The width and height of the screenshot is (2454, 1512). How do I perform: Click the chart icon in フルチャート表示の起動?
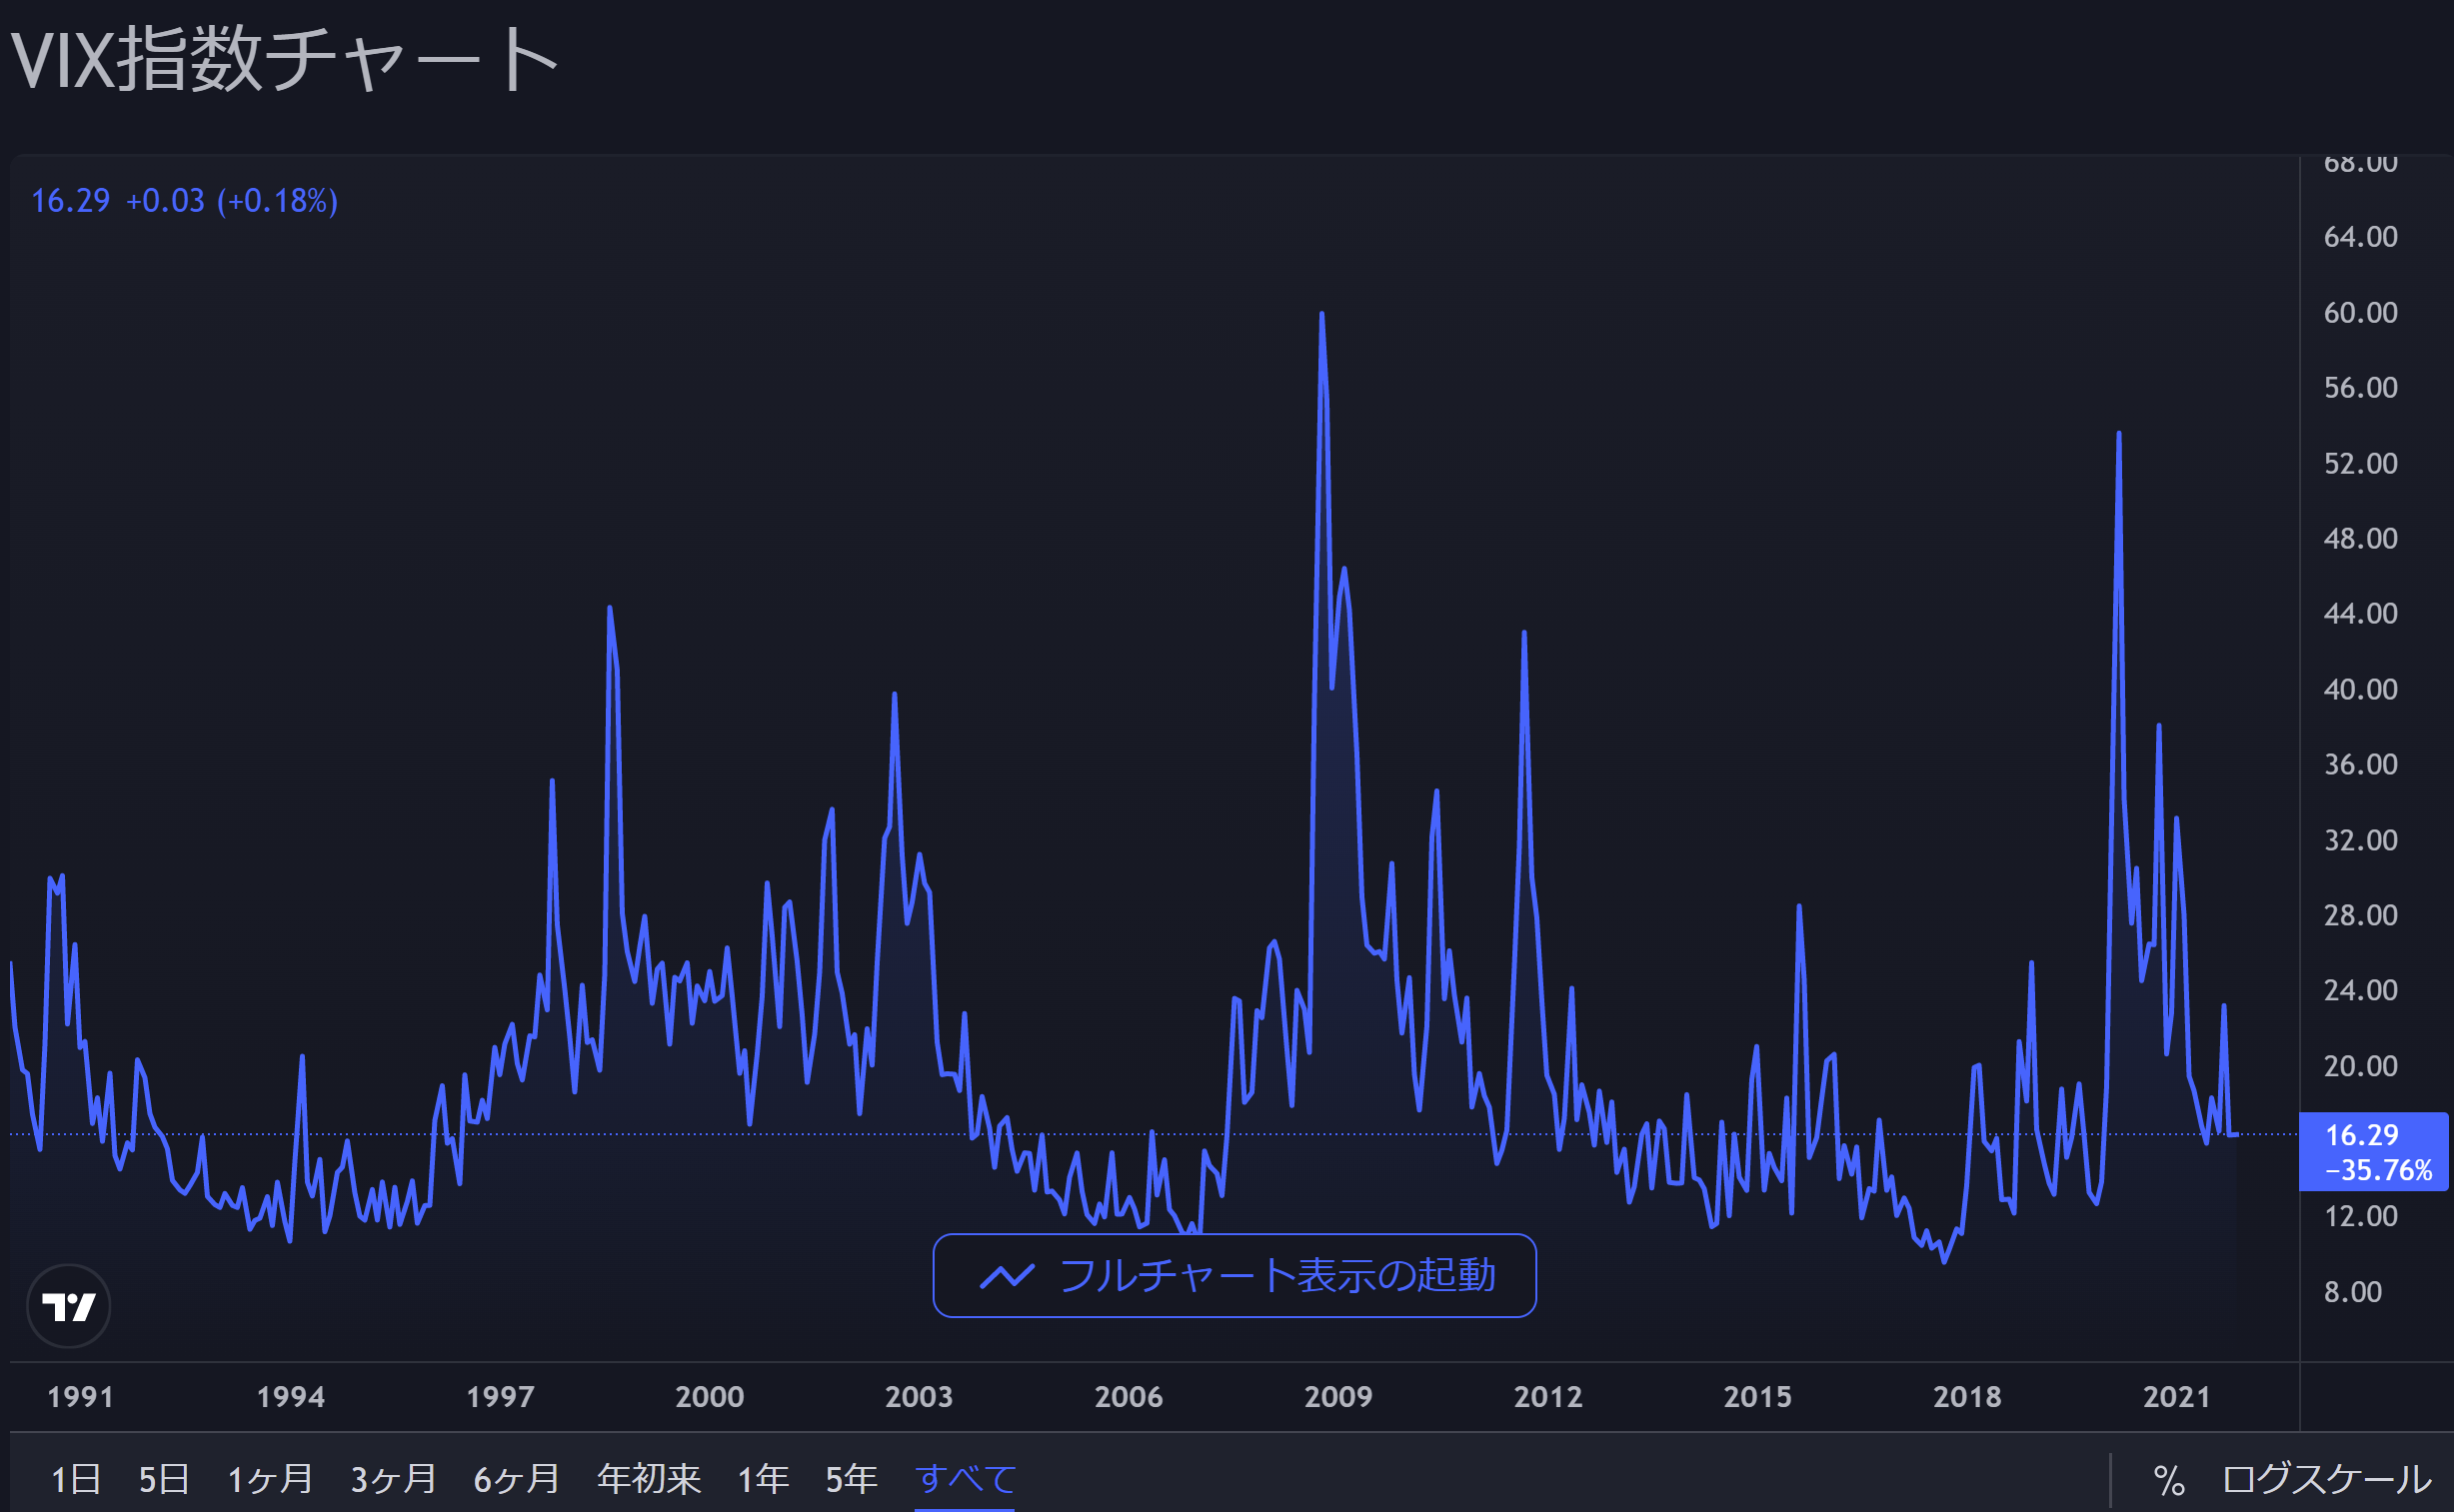pos(1006,1276)
